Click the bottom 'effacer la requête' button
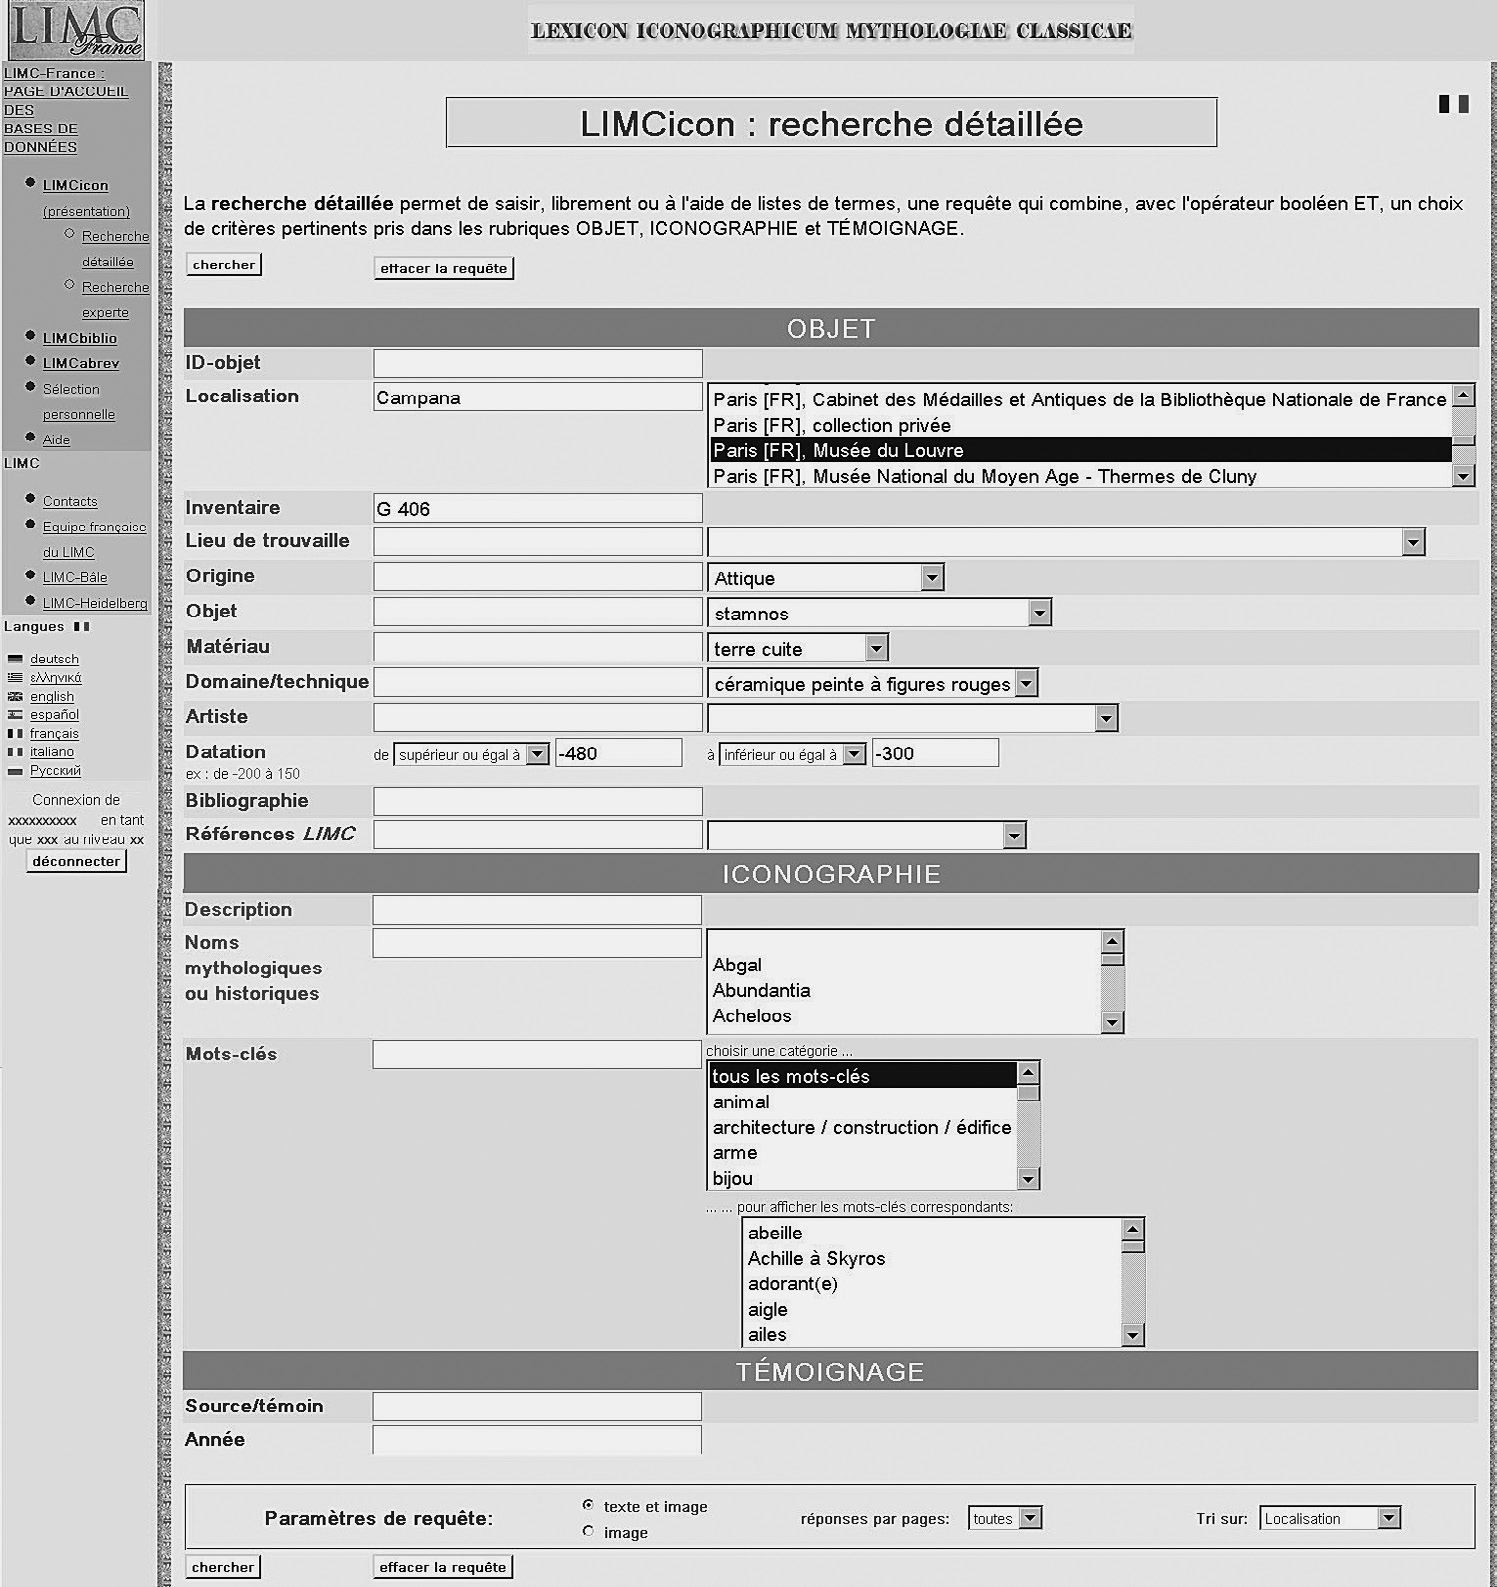 [443, 1567]
